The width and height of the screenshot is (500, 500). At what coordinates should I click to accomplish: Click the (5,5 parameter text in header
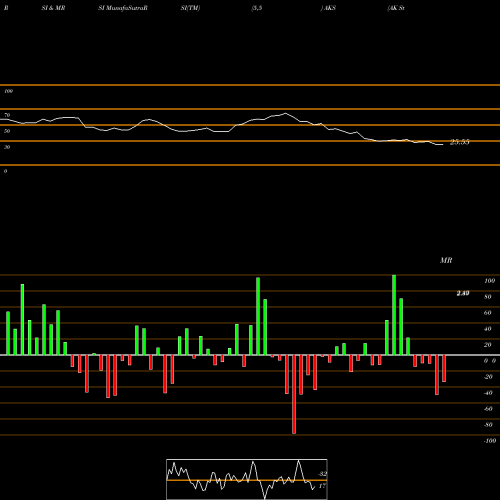257,8
